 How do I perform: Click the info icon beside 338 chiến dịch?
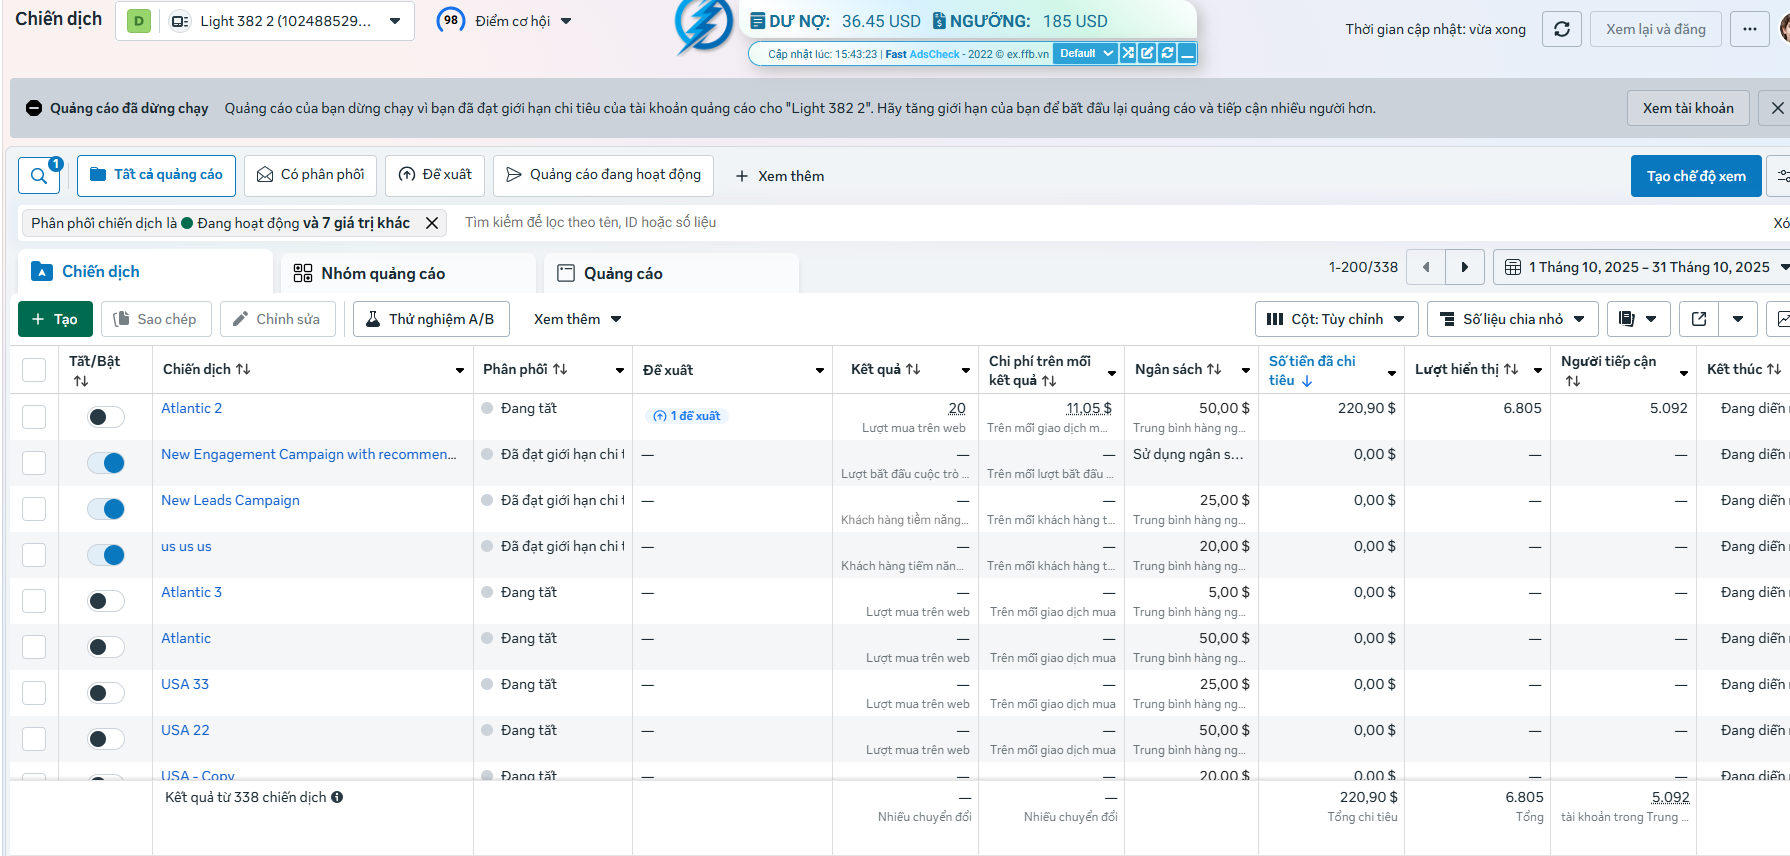pos(337,797)
